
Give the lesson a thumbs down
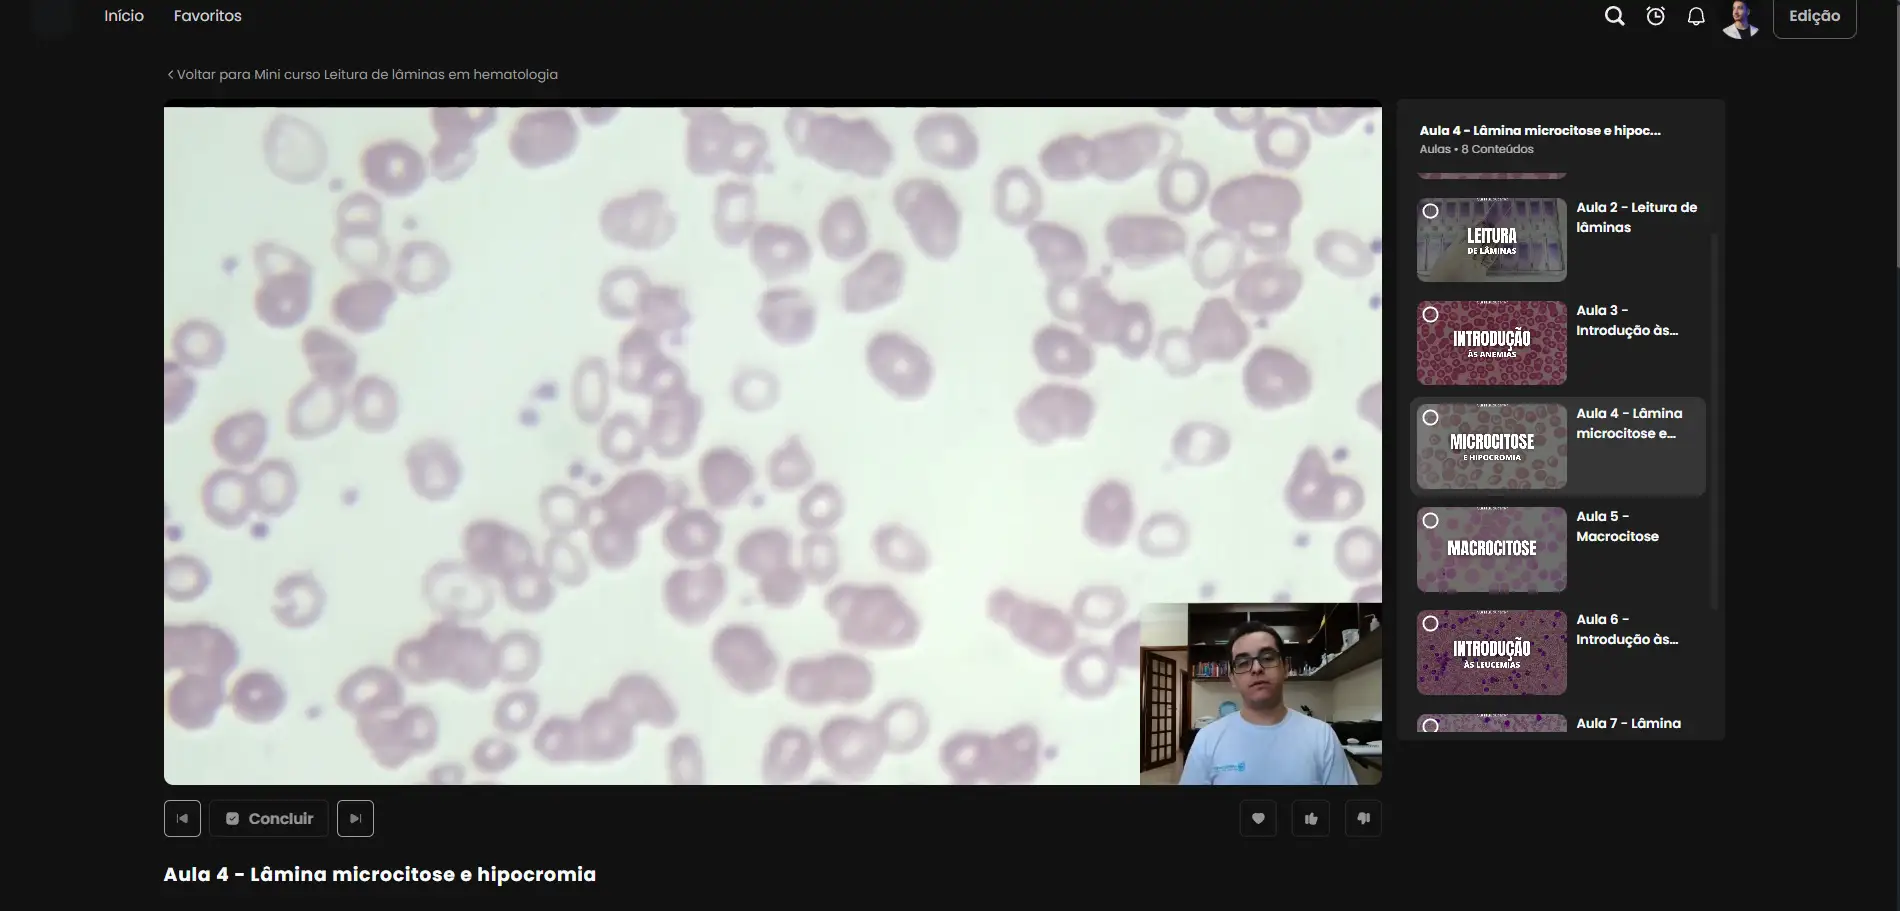coord(1363,819)
